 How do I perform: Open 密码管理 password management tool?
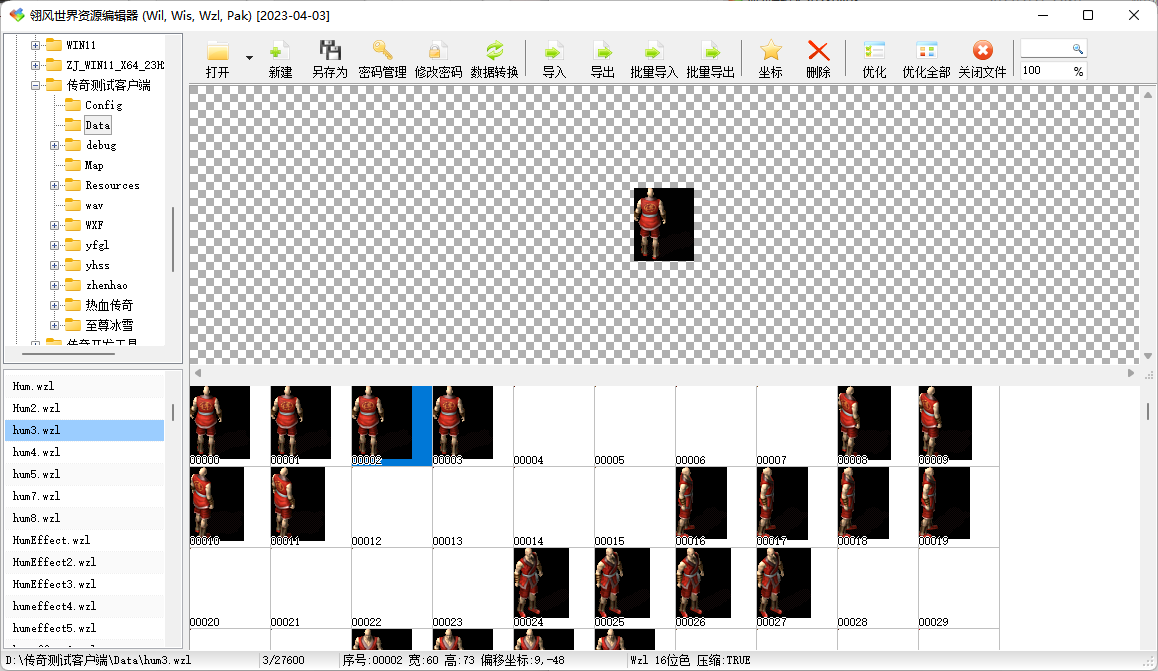click(382, 52)
